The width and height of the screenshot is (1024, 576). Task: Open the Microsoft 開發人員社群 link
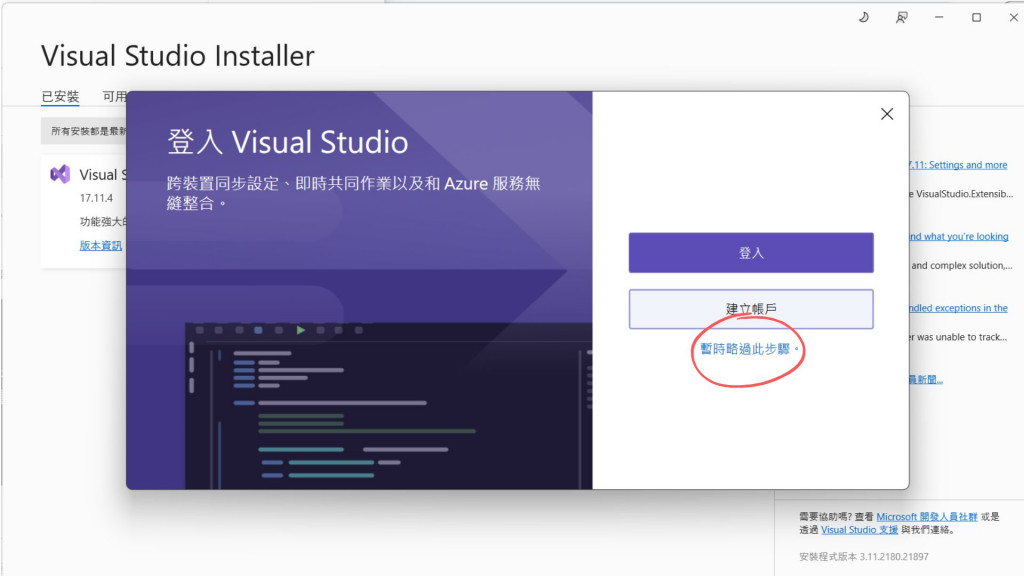pos(927,517)
